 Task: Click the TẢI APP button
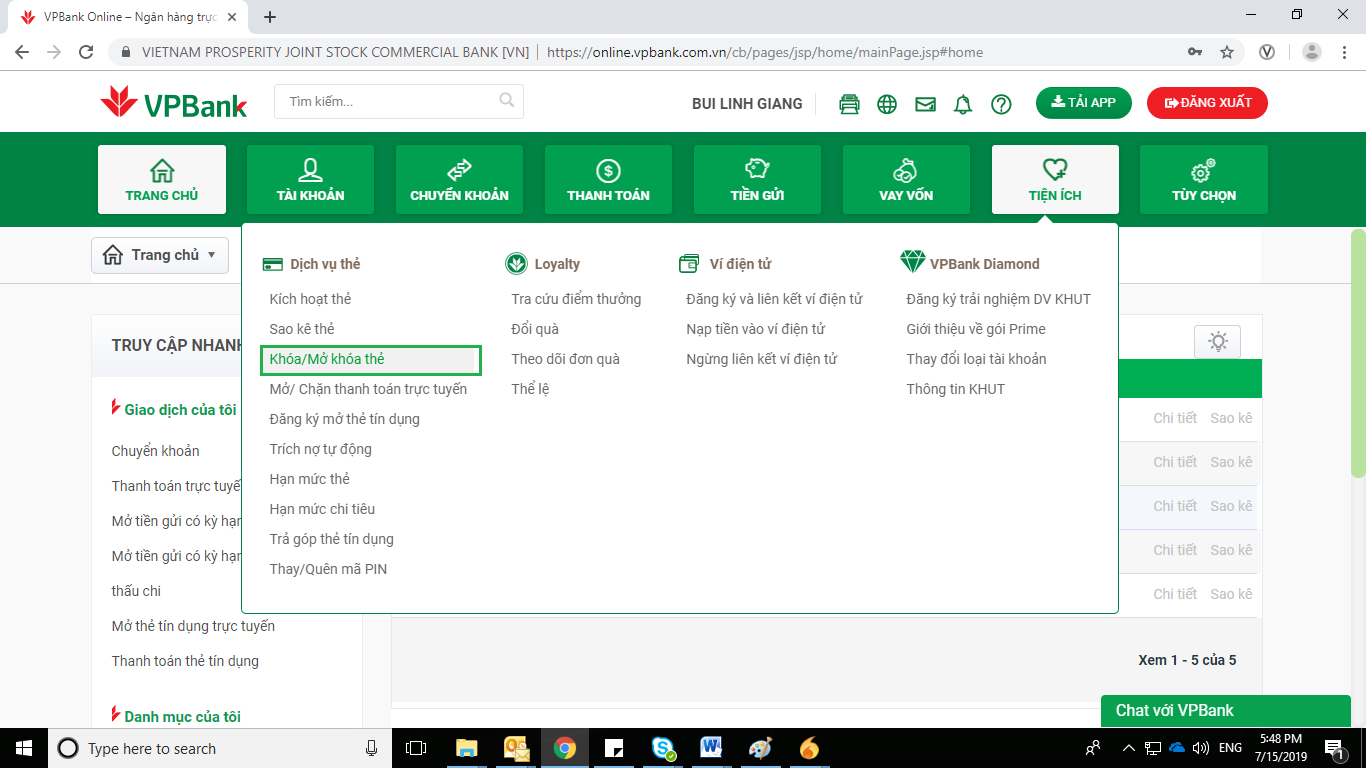[x=1084, y=103]
